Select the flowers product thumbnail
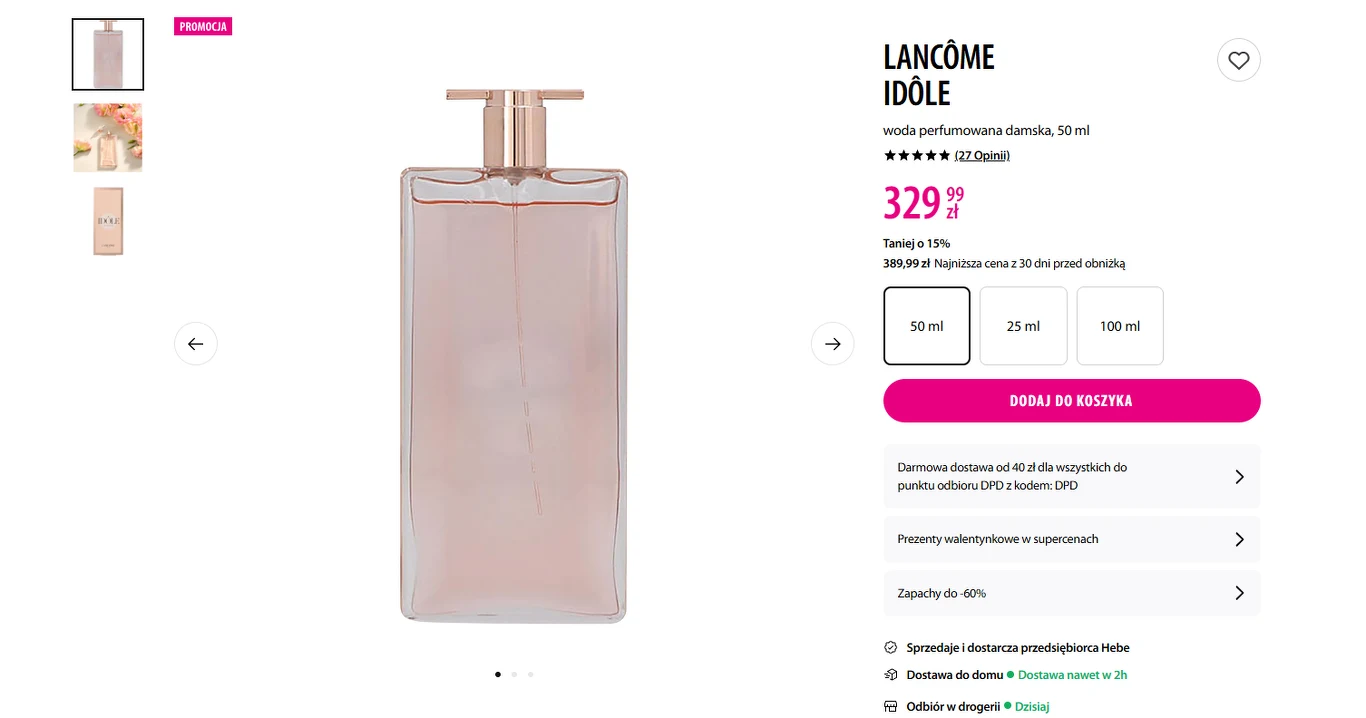This screenshot has width=1366, height=718. [107, 137]
